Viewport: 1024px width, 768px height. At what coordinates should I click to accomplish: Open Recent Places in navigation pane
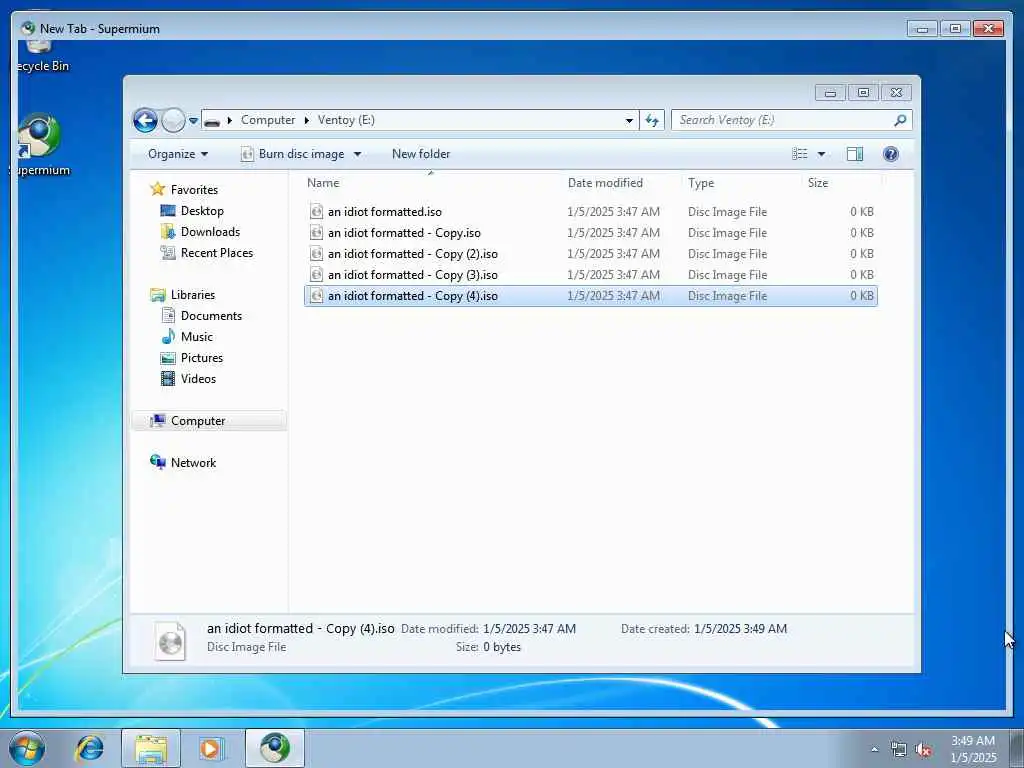(217, 253)
